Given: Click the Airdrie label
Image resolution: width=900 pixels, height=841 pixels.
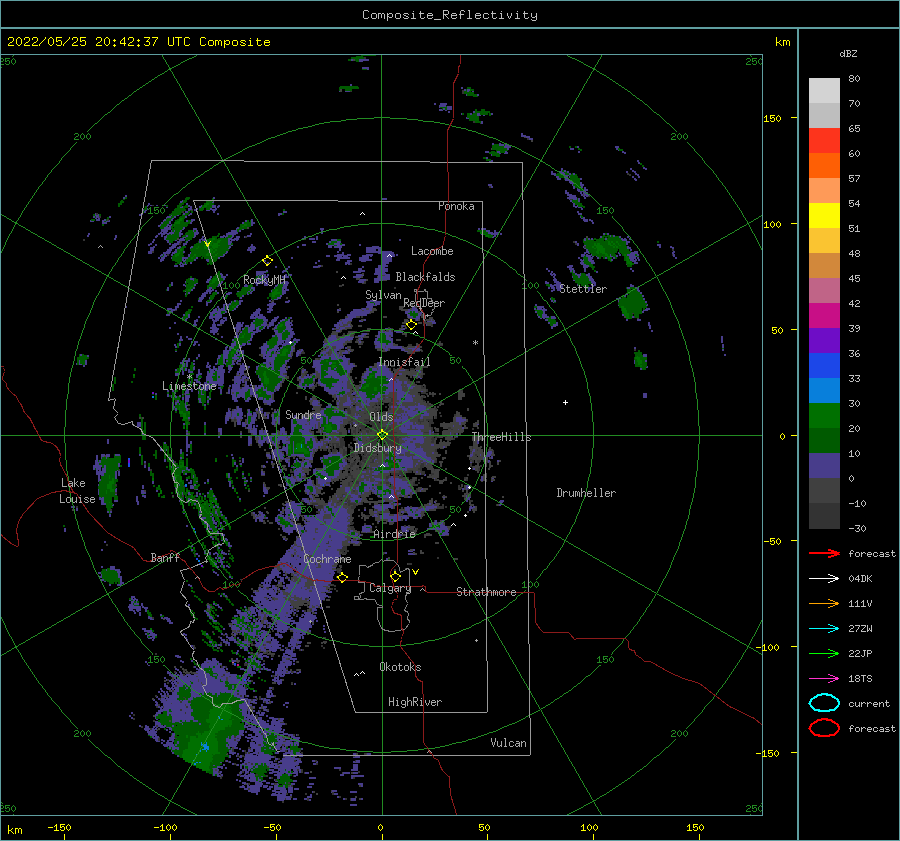Looking at the screenshot, I should 394,534.
